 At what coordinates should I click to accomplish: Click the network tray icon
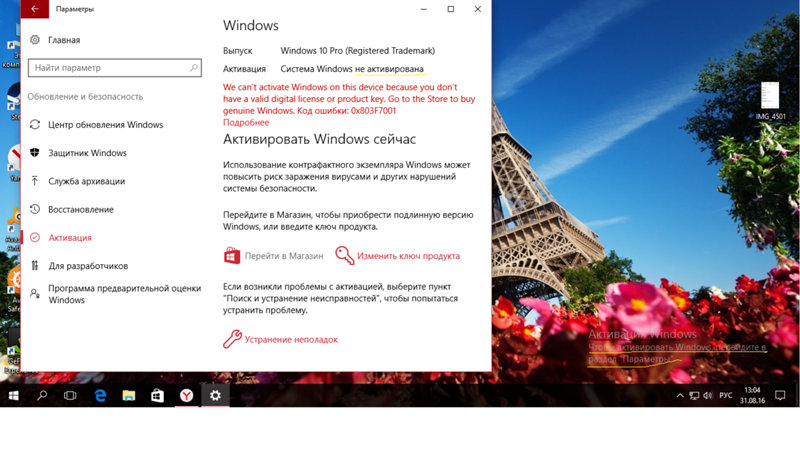pos(694,395)
